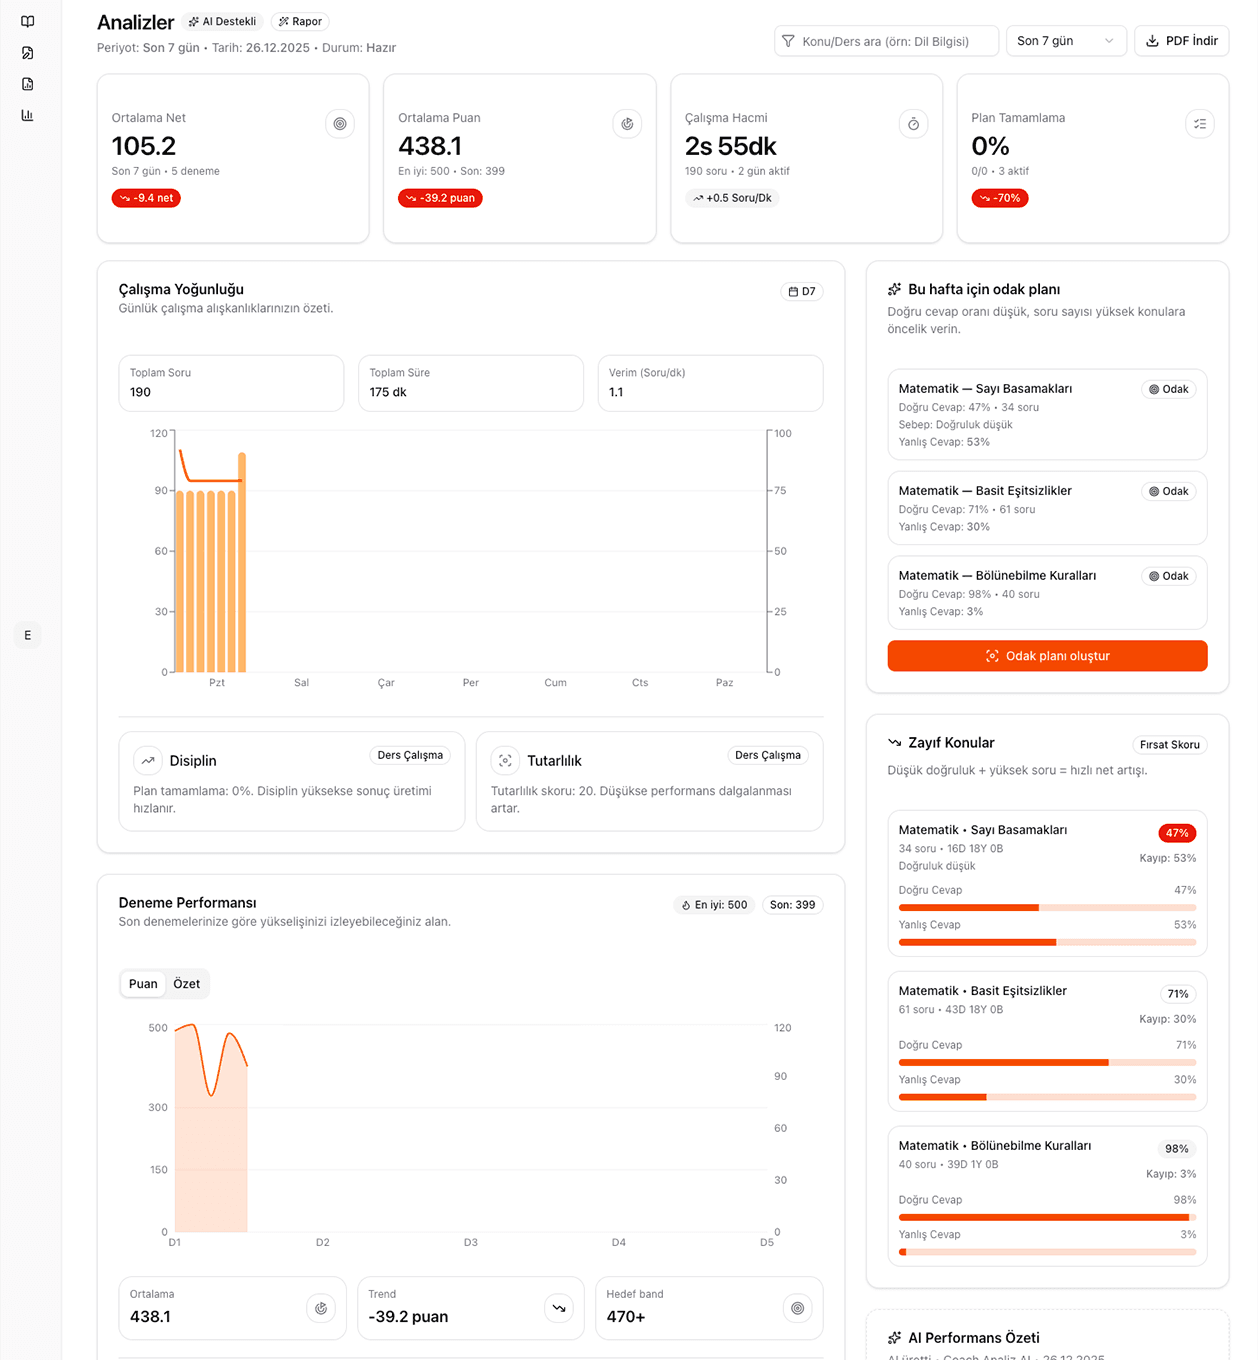Toggle the Odak badge for Basit Eşitsizlikler
The height and width of the screenshot is (1360, 1258).
pos(1168,491)
